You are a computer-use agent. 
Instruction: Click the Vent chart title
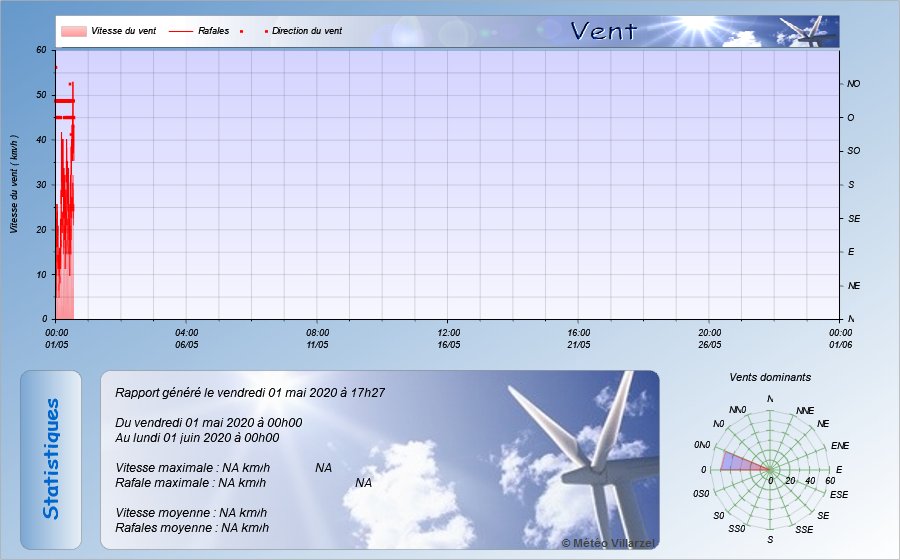[603, 31]
